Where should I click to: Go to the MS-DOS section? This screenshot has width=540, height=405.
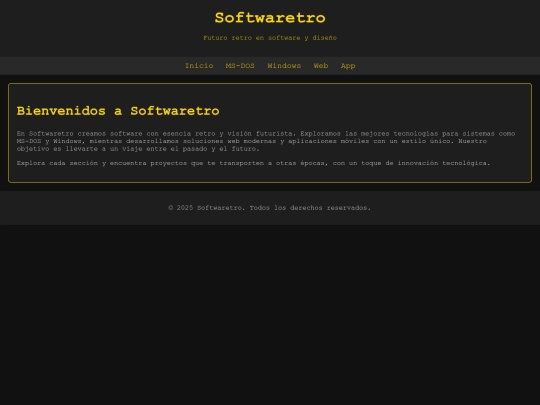[x=240, y=66]
